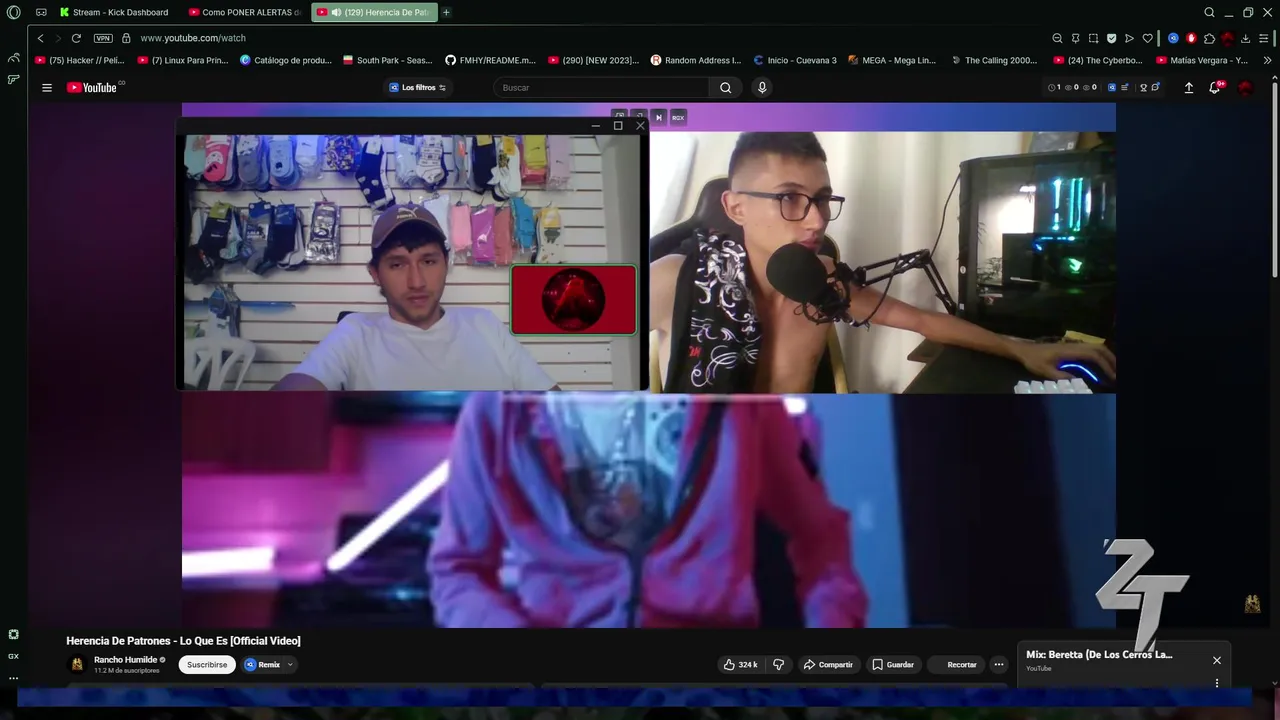
Task: Open The Calling 2000... bookmark
Action: pos(994,60)
